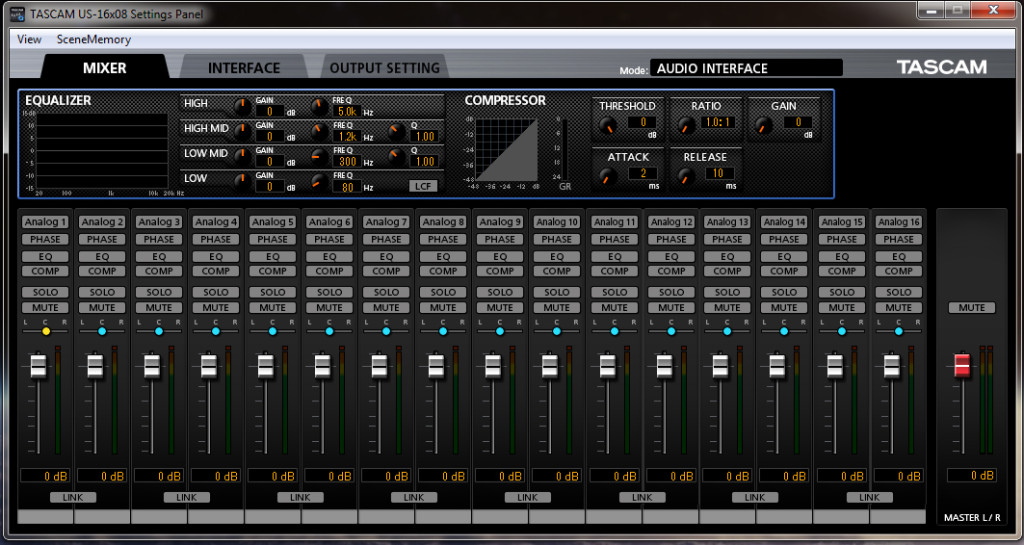This screenshot has width=1024, height=545.
Task: Mute the MASTER L/R channel
Action: point(972,307)
